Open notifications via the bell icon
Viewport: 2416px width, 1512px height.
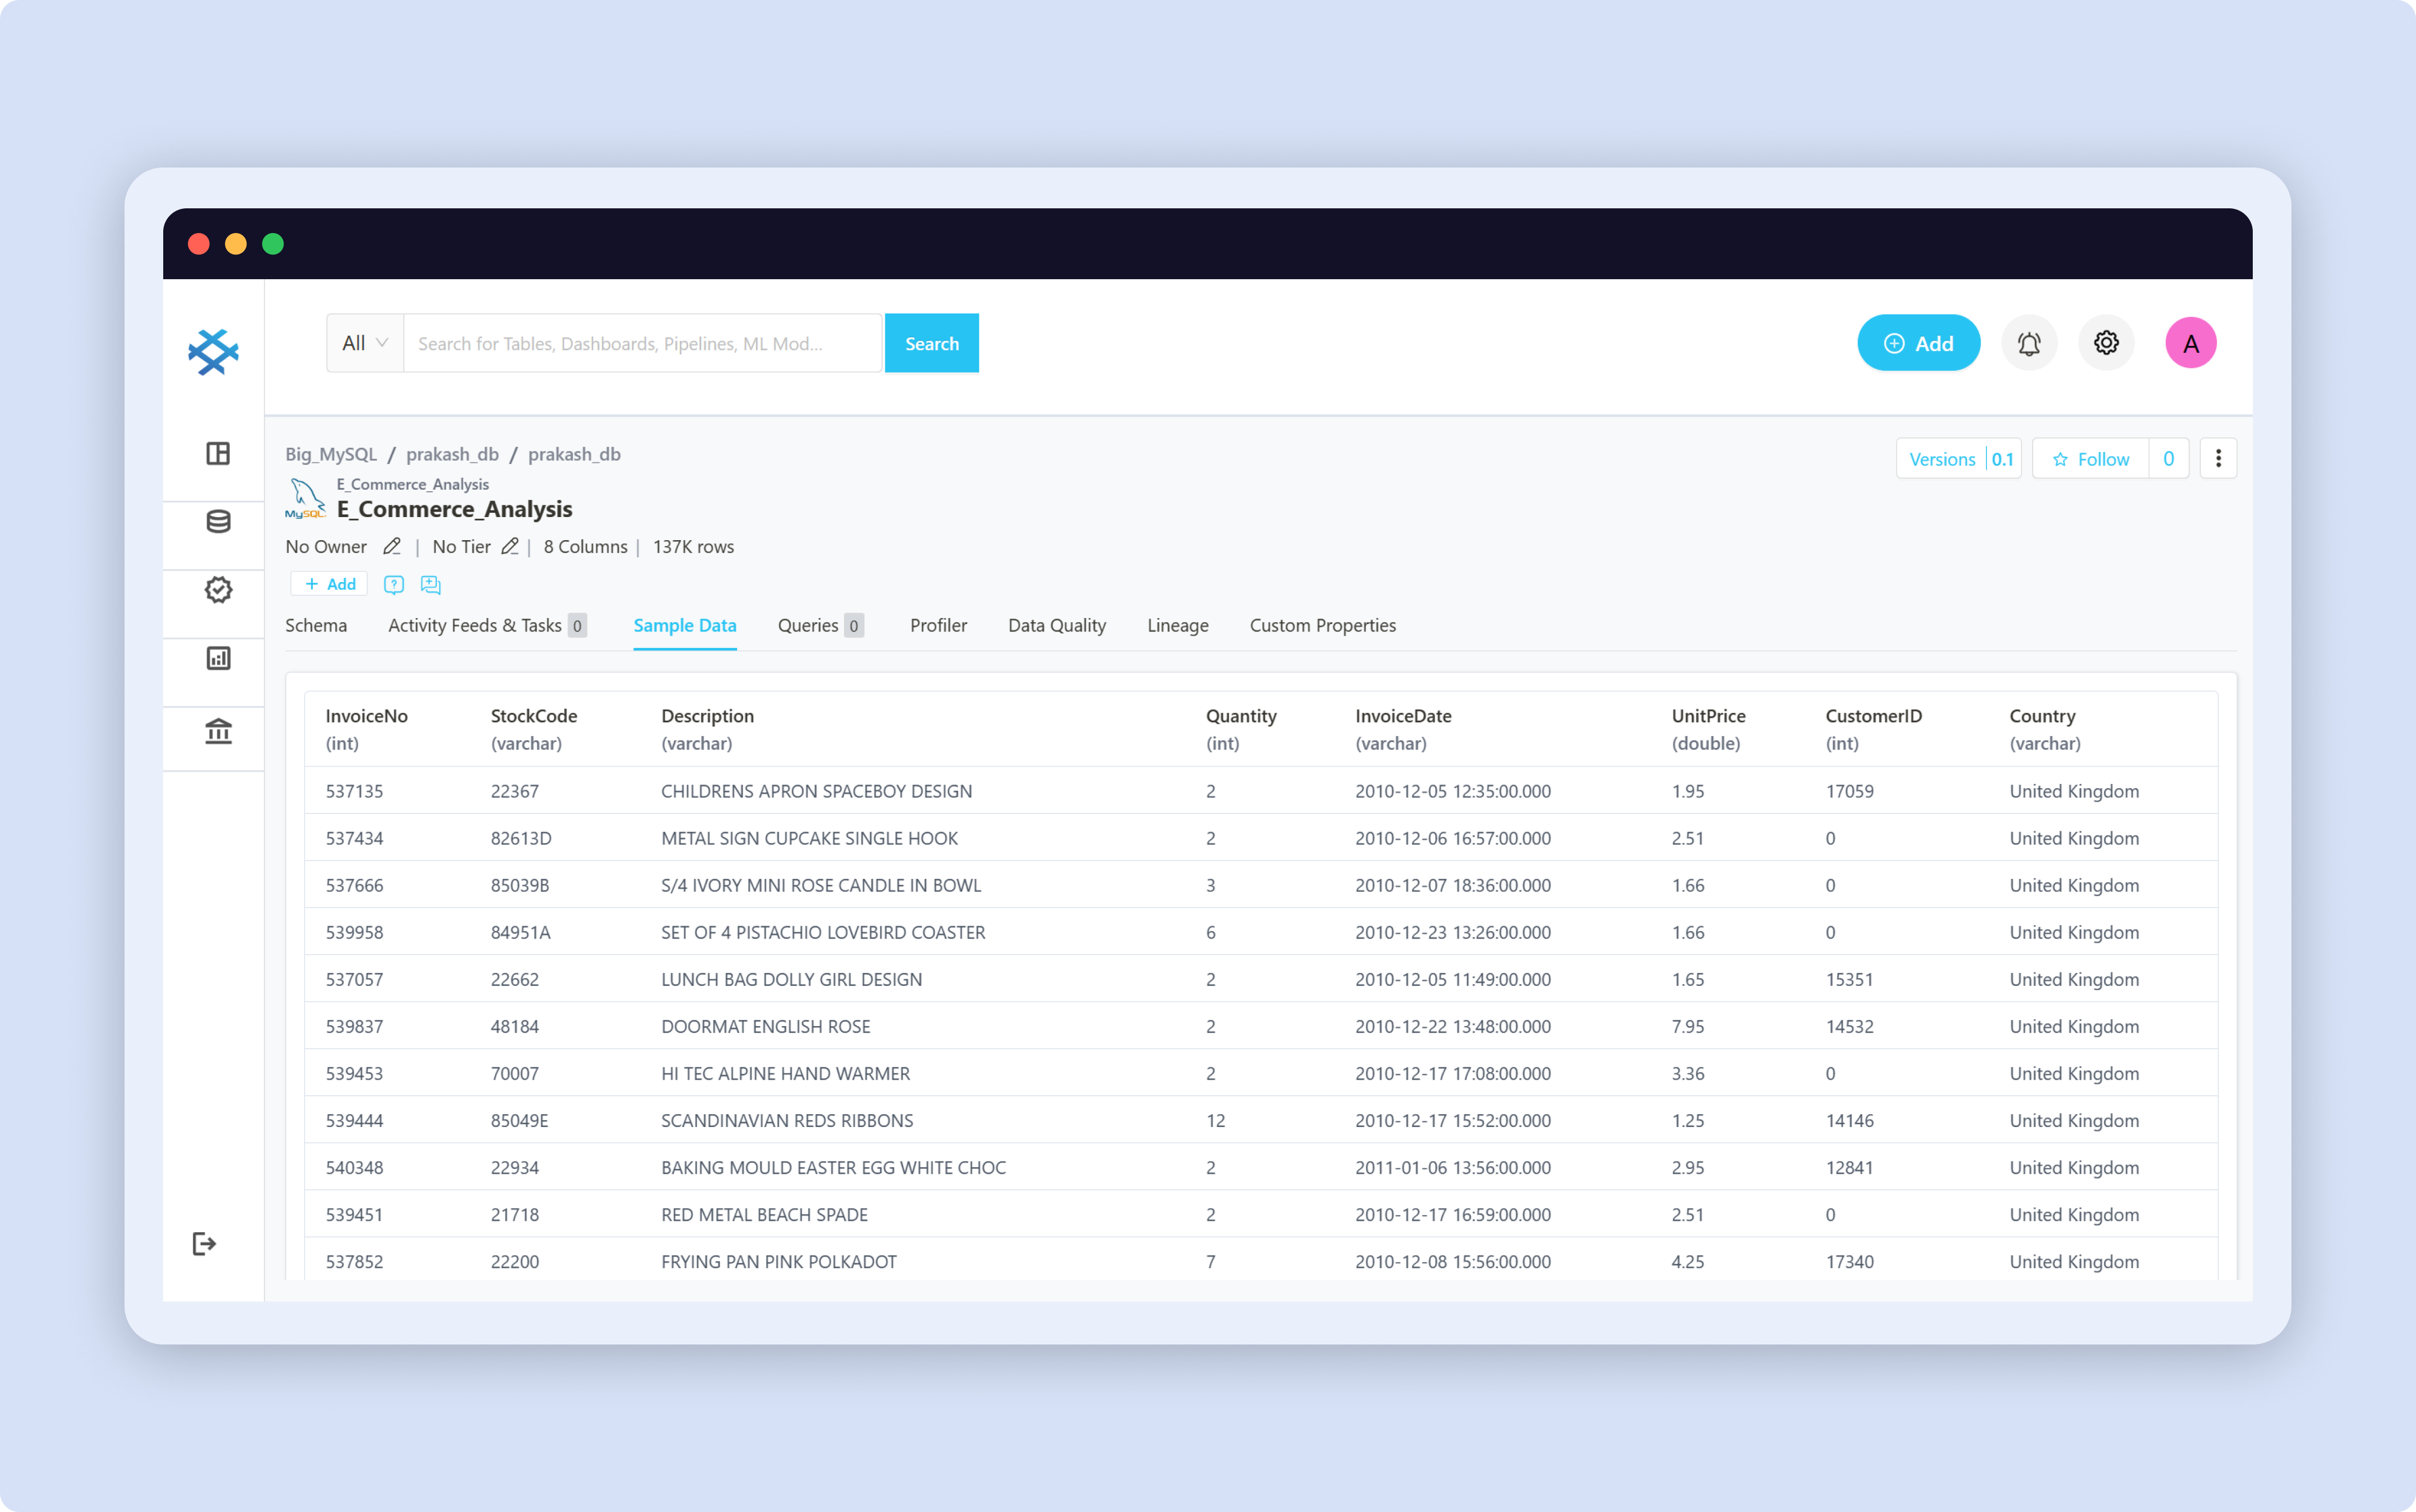pyautogui.click(x=2029, y=342)
